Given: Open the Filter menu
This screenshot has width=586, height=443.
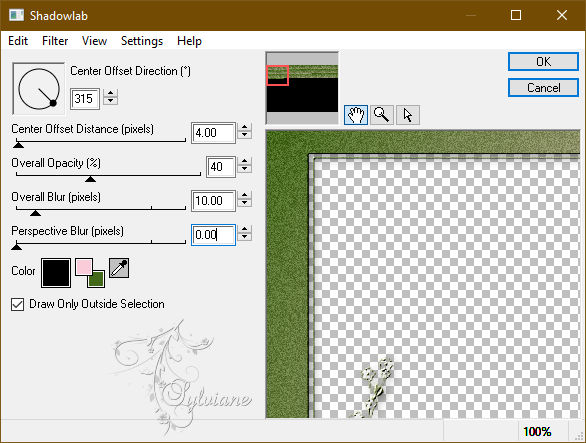Looking at the screenshot, I should 55,41.
